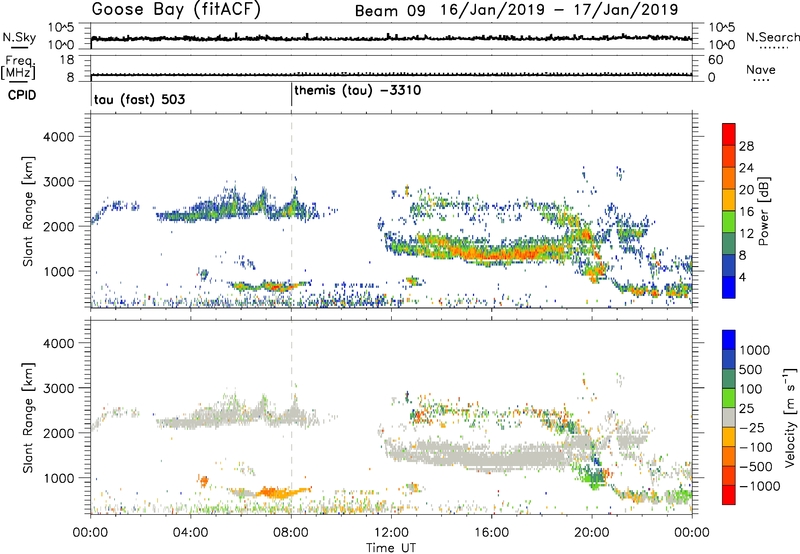Viewport: 800px width, 554px height.
Task: Click the 'N.Search' legend label
Action: [773, 37]
